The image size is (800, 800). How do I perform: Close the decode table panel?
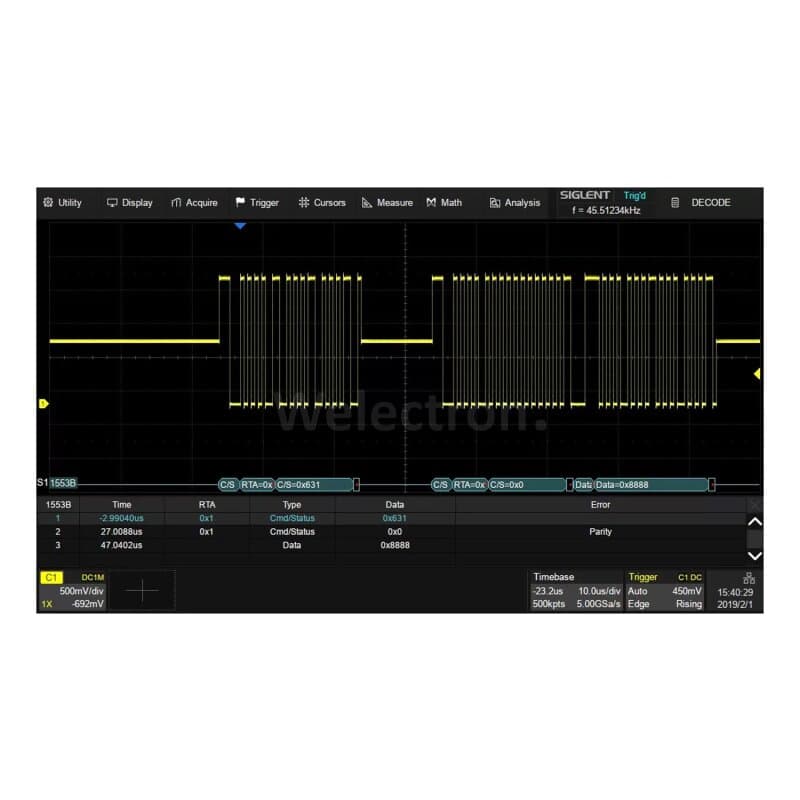point(755,505)
